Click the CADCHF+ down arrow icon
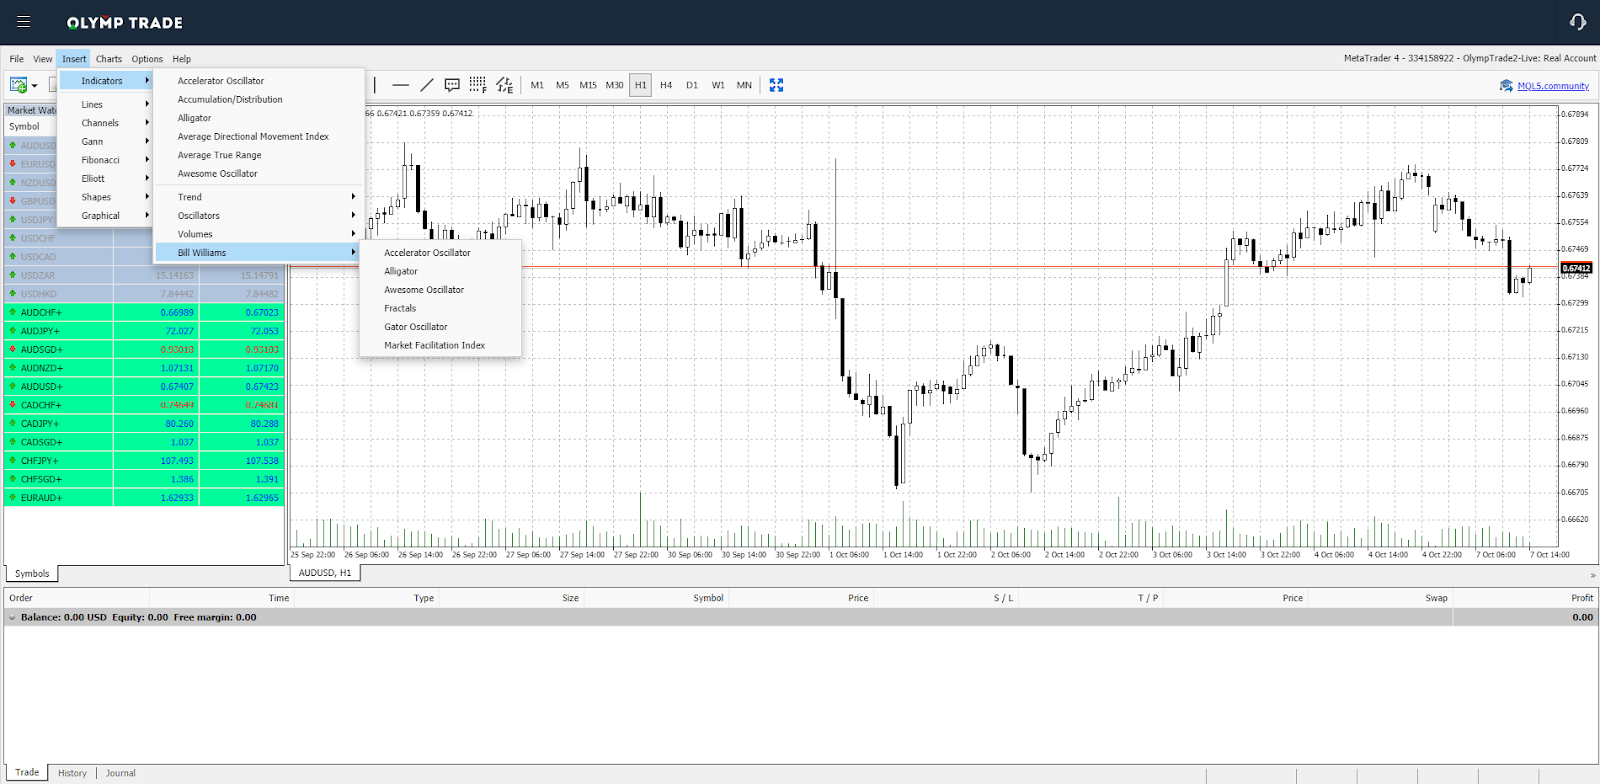 [x=12, y=405]
